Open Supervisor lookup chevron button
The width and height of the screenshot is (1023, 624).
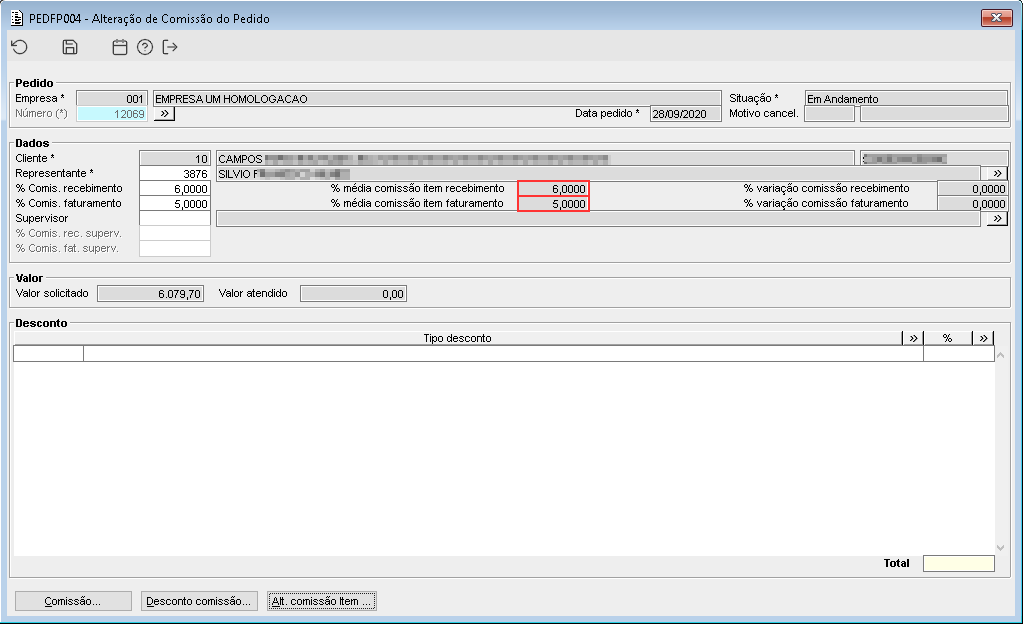pyautogui.click(x=997, y=219)
